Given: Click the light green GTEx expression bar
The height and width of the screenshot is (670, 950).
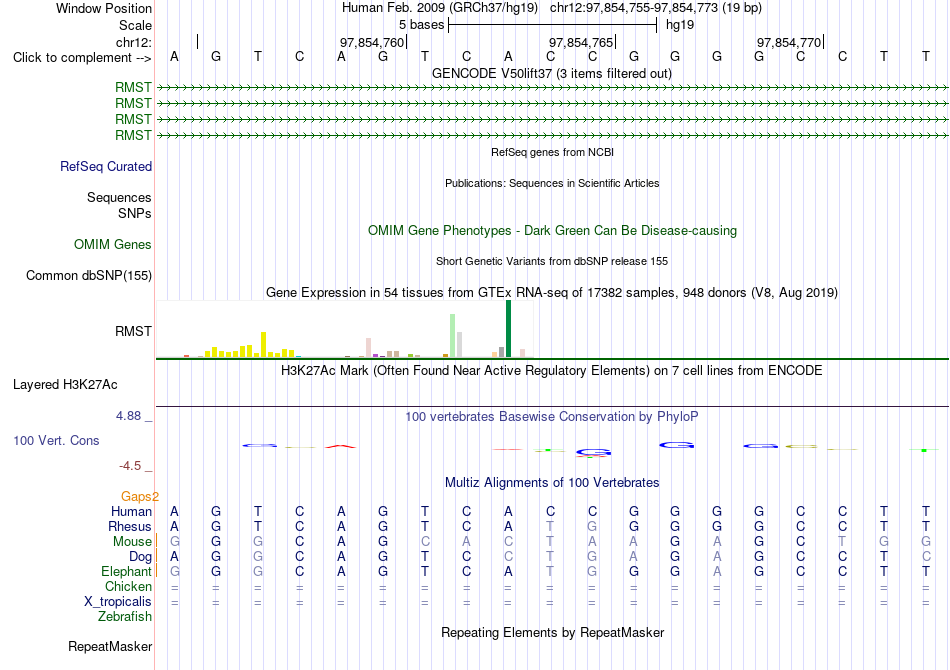Looking at the screenshot, I should (453, 336).
